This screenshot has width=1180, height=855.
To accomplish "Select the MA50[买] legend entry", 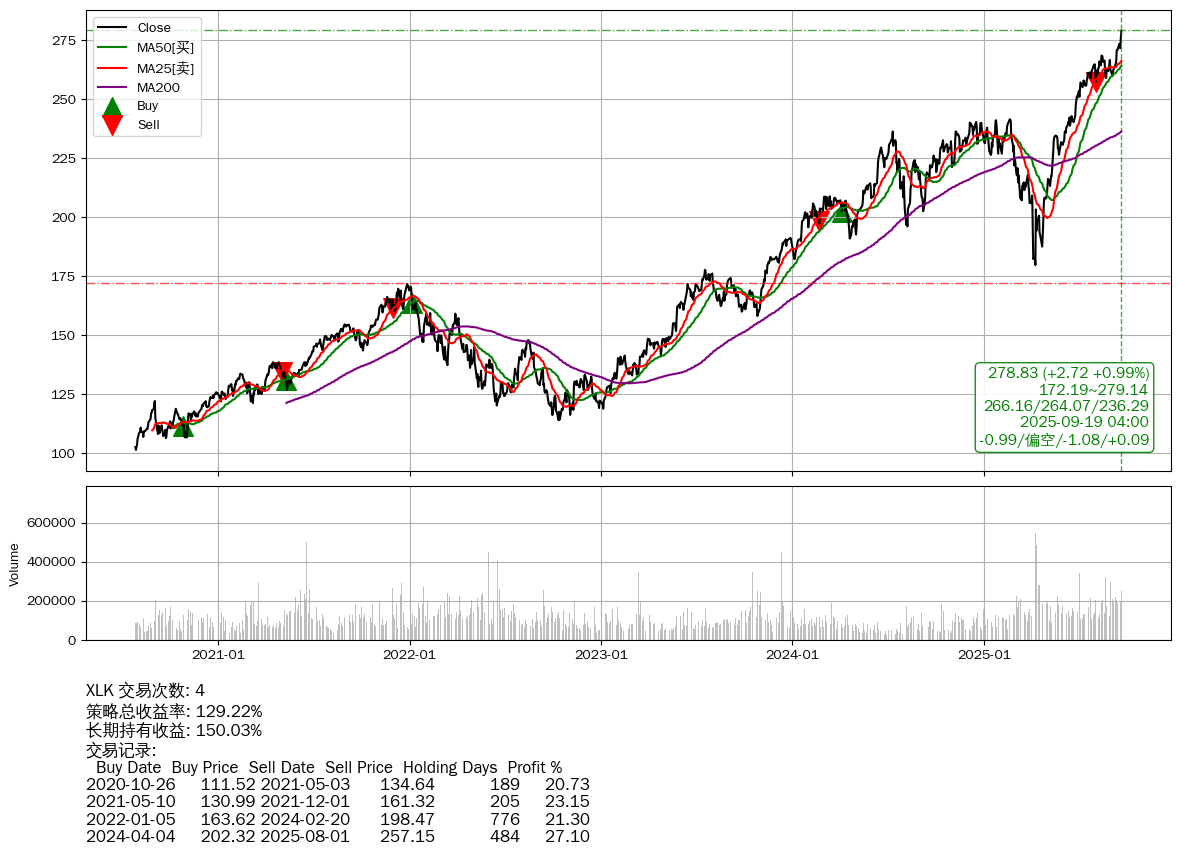I will (165, 48).
